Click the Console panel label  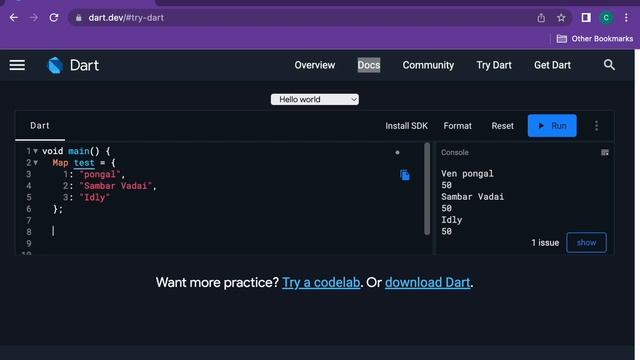pyautogui.click(x=454, y=153)
